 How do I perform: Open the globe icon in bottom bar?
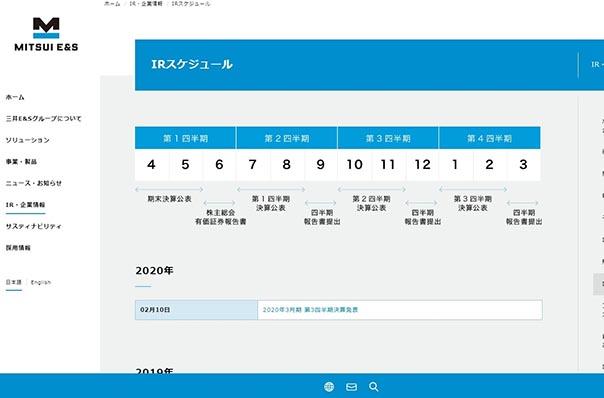(x=329, y=386)
